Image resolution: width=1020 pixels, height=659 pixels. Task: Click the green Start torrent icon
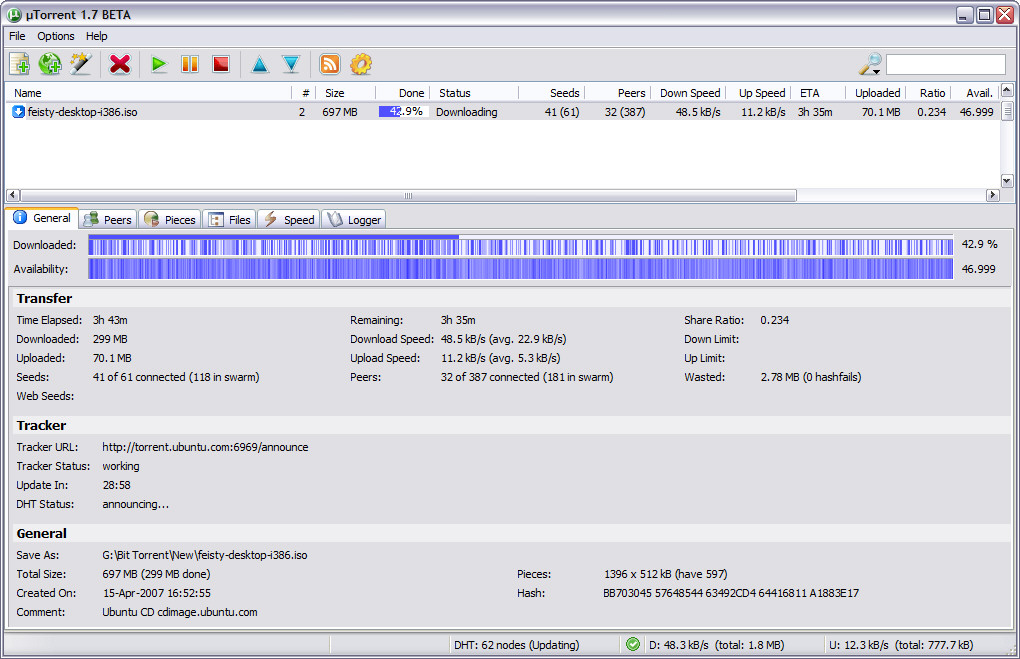[159, 64]
